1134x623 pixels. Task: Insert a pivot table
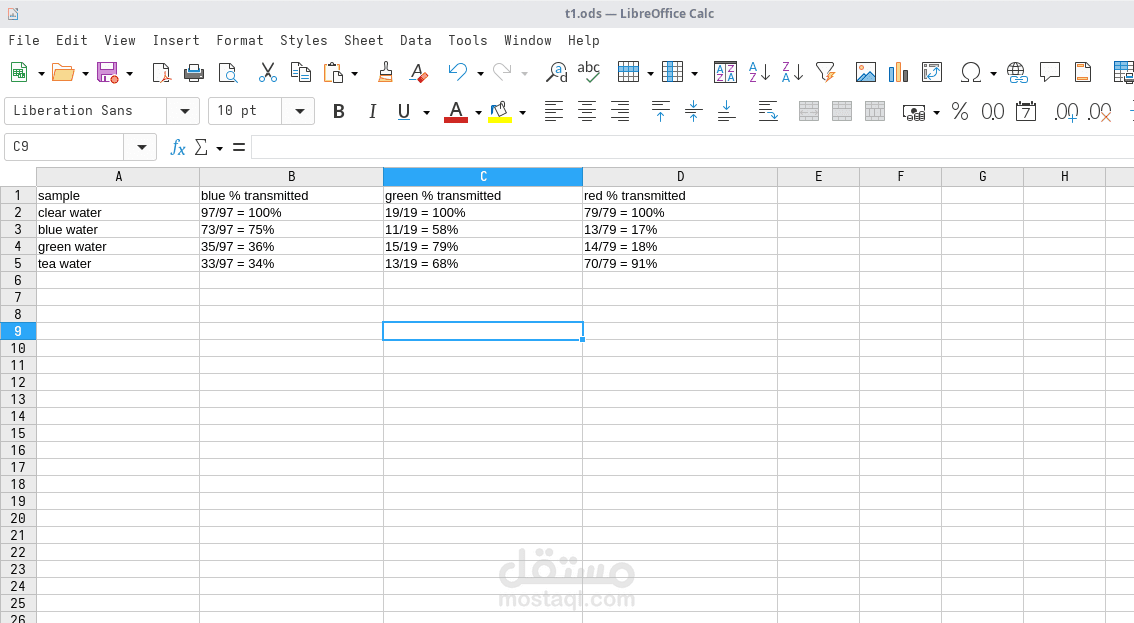[932, 72]
